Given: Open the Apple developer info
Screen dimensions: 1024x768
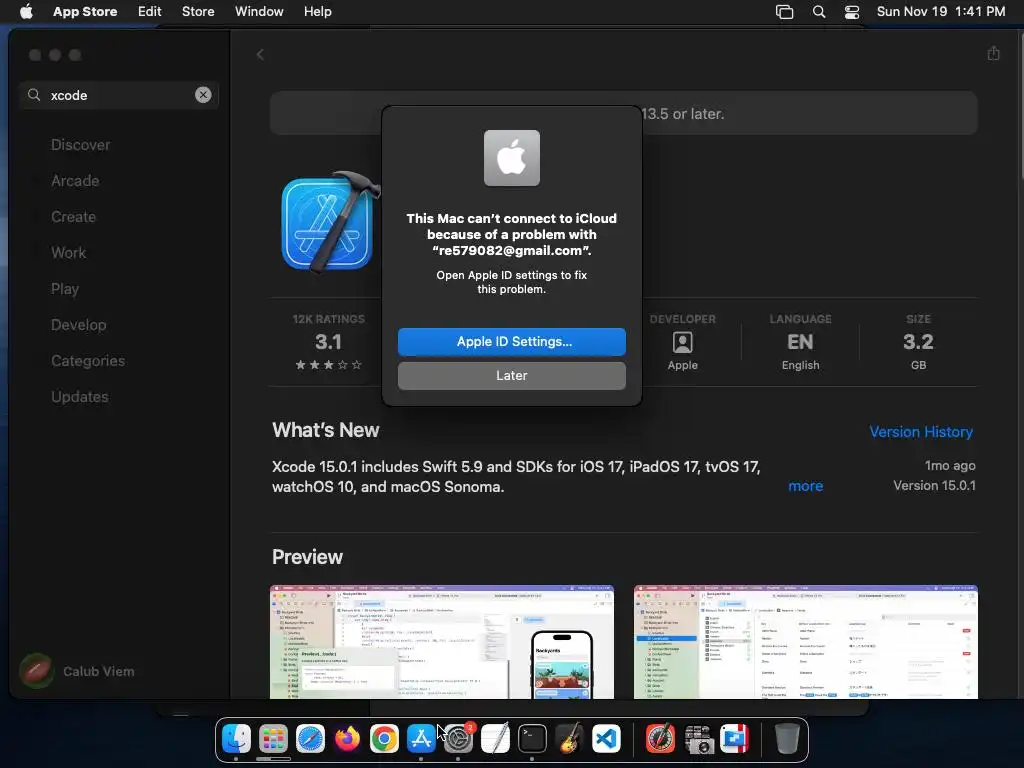Looking at the screenshot, I should pyautogui.click(x=682, y=342).
